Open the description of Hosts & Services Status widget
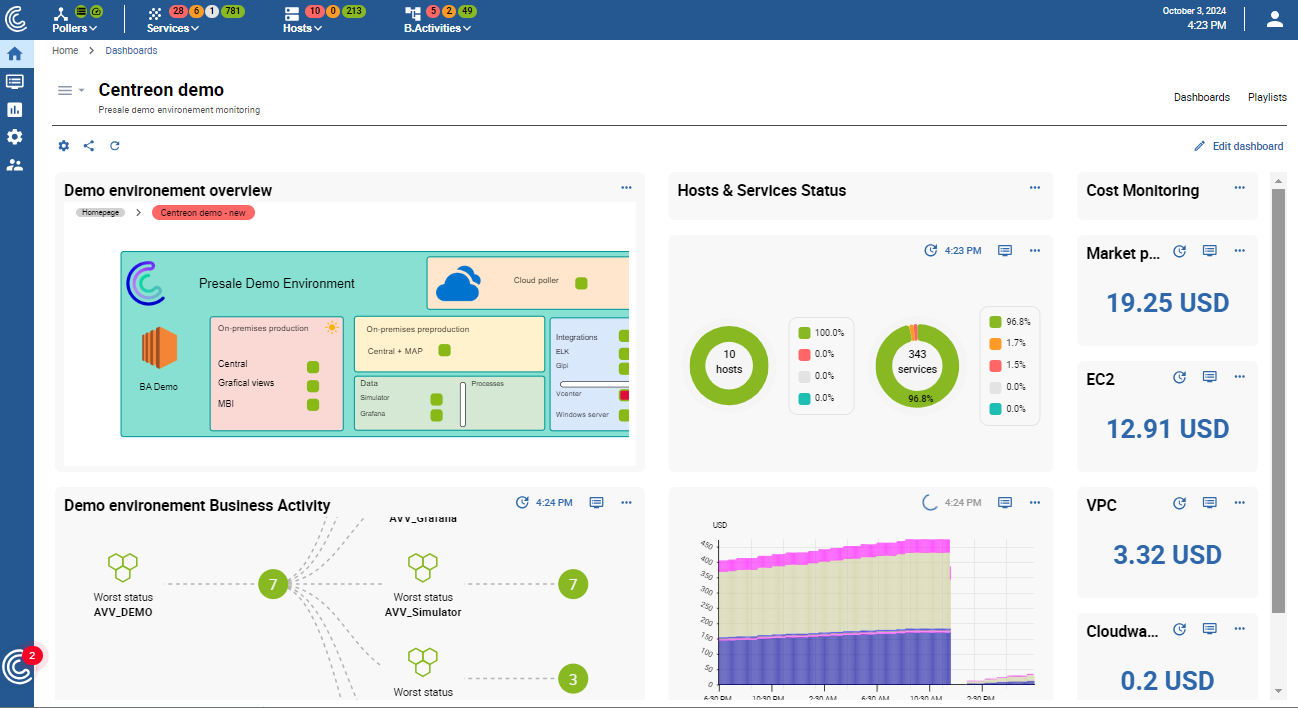Image resolution: width=1298 pixels, height=708 pixels. tap(1005, 251)
